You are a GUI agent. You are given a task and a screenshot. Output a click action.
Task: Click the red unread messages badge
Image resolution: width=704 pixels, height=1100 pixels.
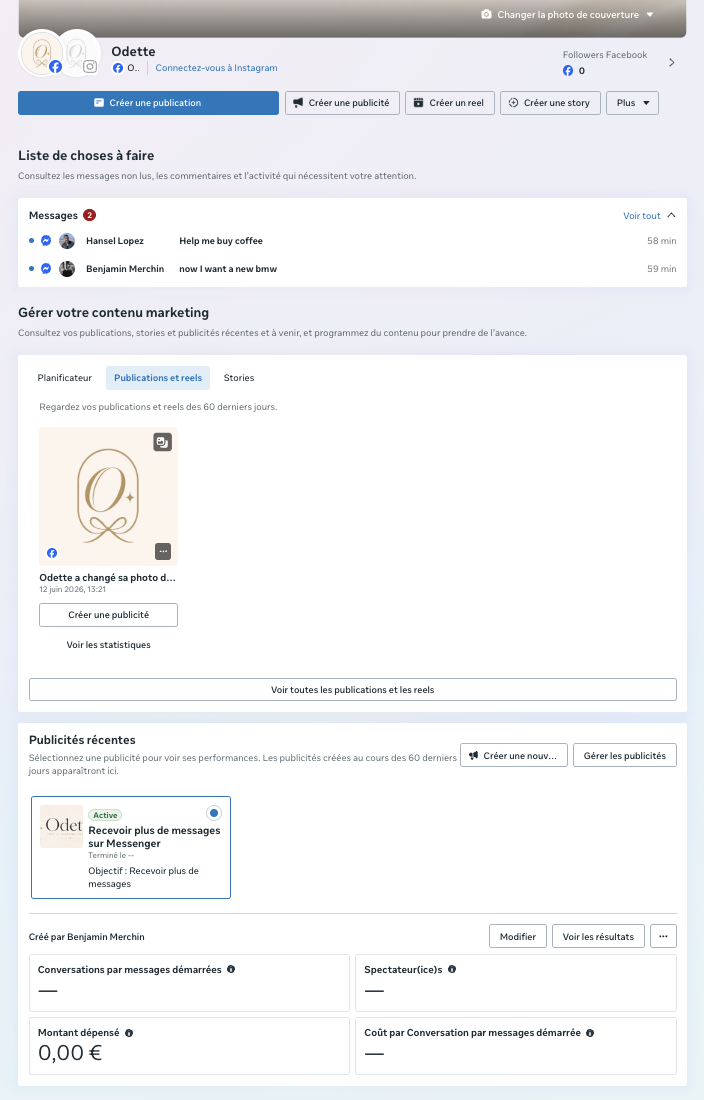pos(89,215)
